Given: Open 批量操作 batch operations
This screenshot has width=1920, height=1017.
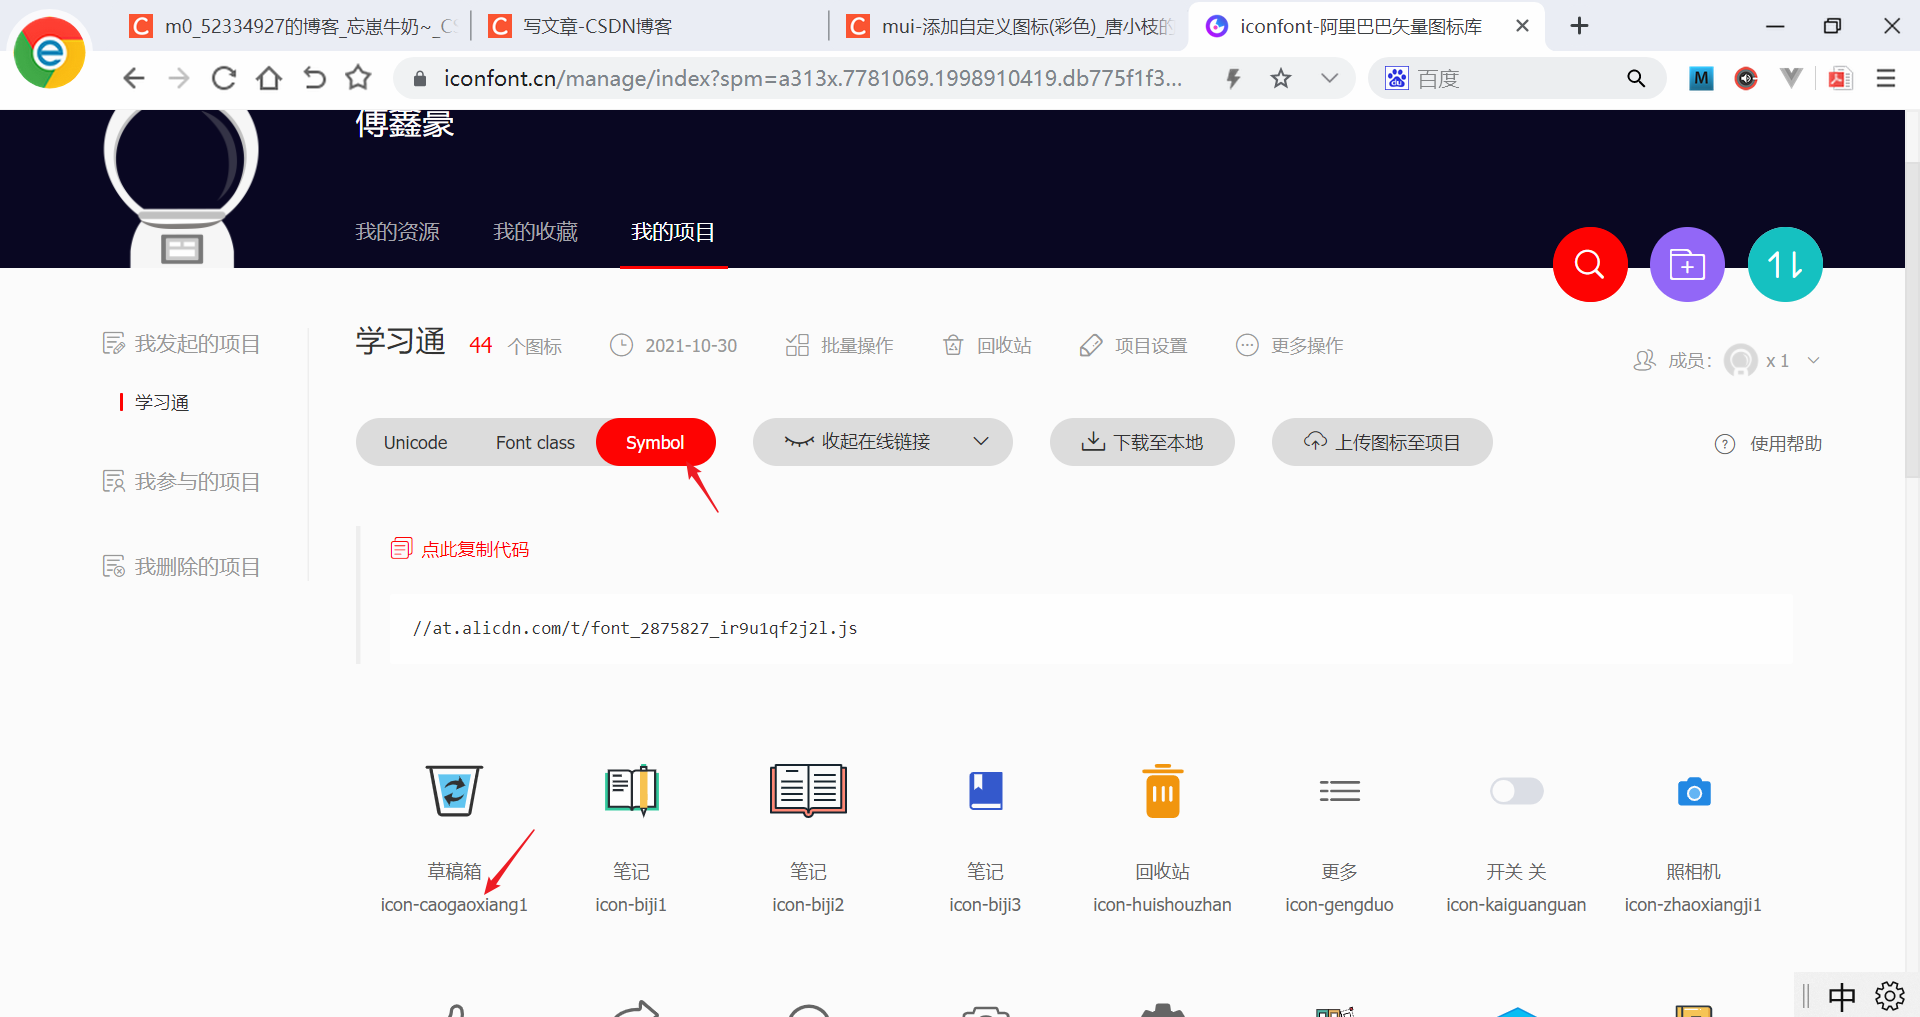Looking at the screenshot, I should [839, 345].
